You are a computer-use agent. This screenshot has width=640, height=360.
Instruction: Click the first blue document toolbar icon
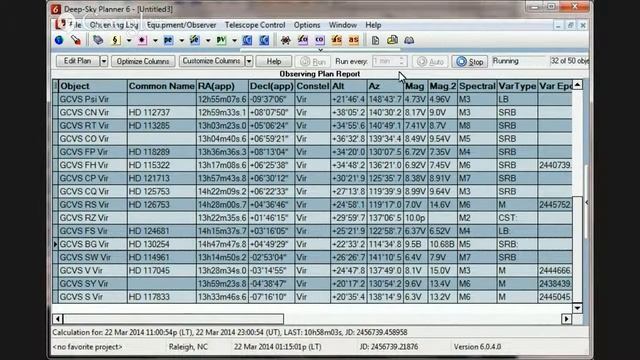point(247,40)
